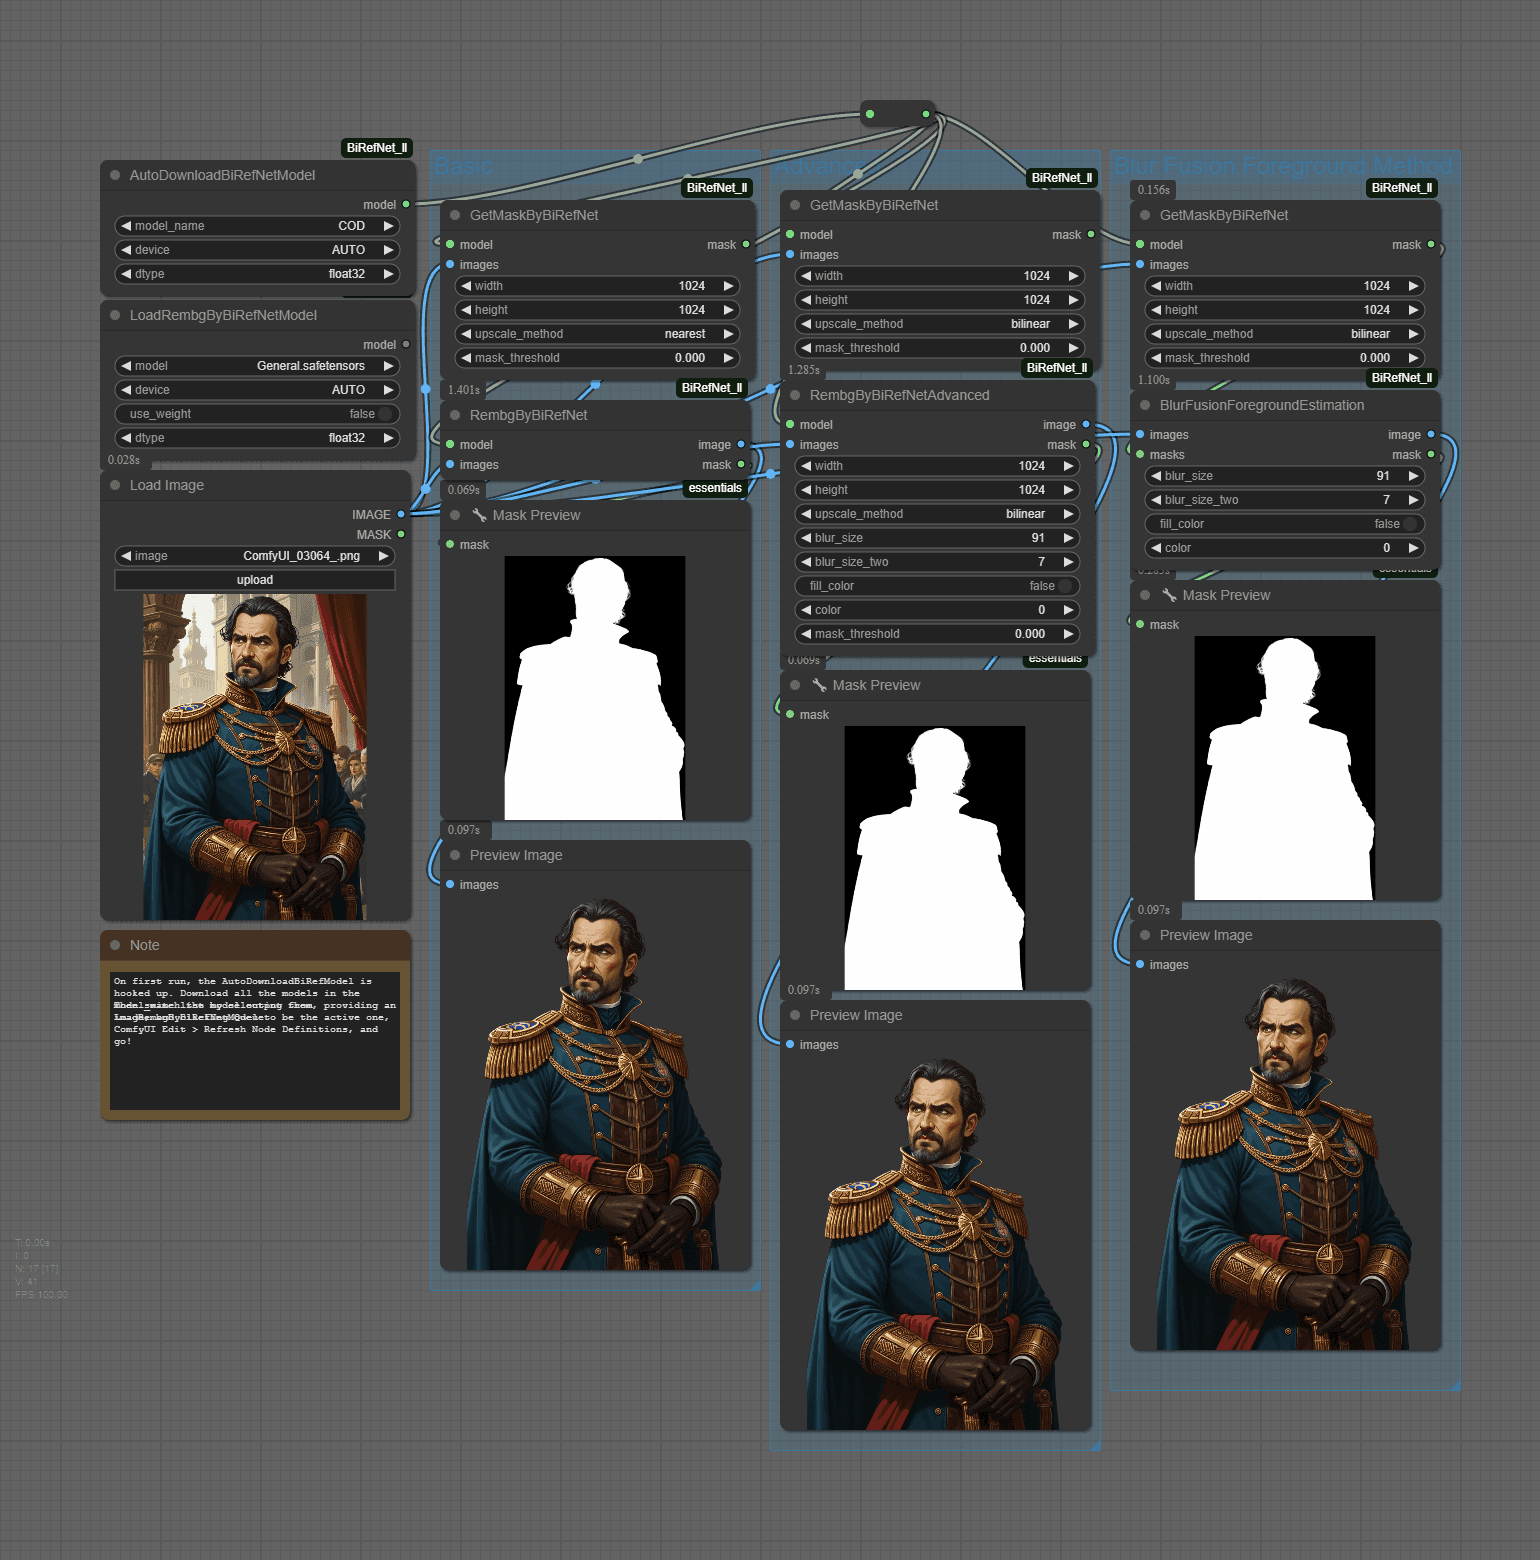Screen dimensions: 1540x1560
Task: Collapse the BlurFusionForegroundEstimation node via its dot
Action: pos(1145,405)
